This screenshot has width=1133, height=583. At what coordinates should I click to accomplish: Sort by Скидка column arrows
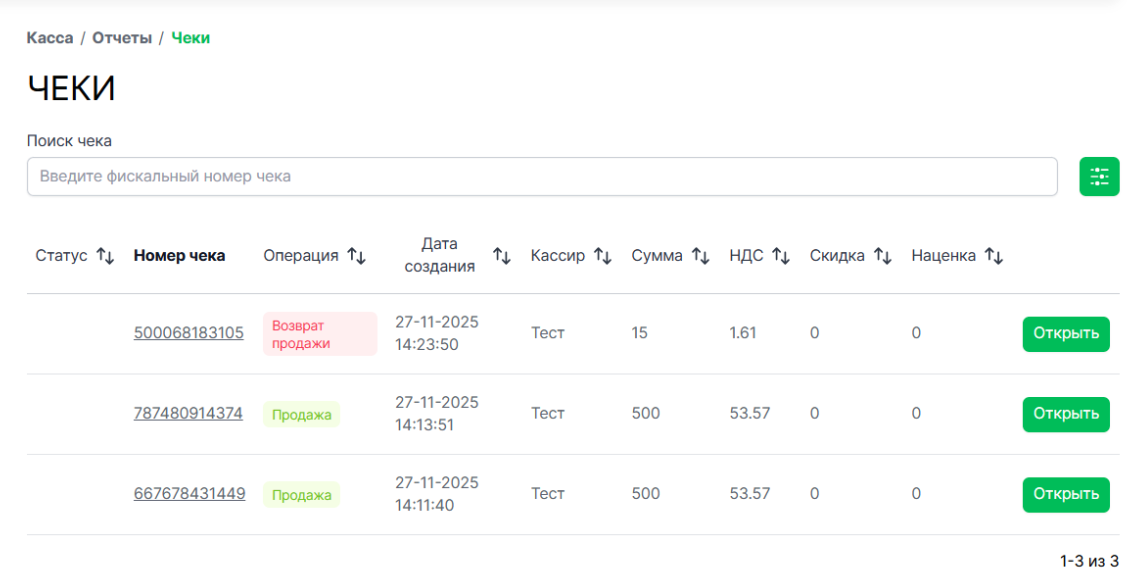[x=882, y=256]
